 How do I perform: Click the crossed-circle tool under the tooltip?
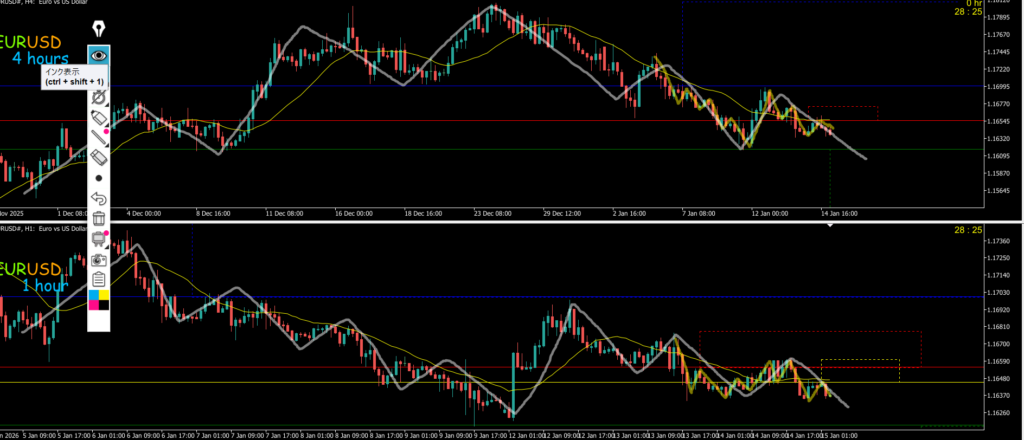pyautogui.click(x=98, y=98)
